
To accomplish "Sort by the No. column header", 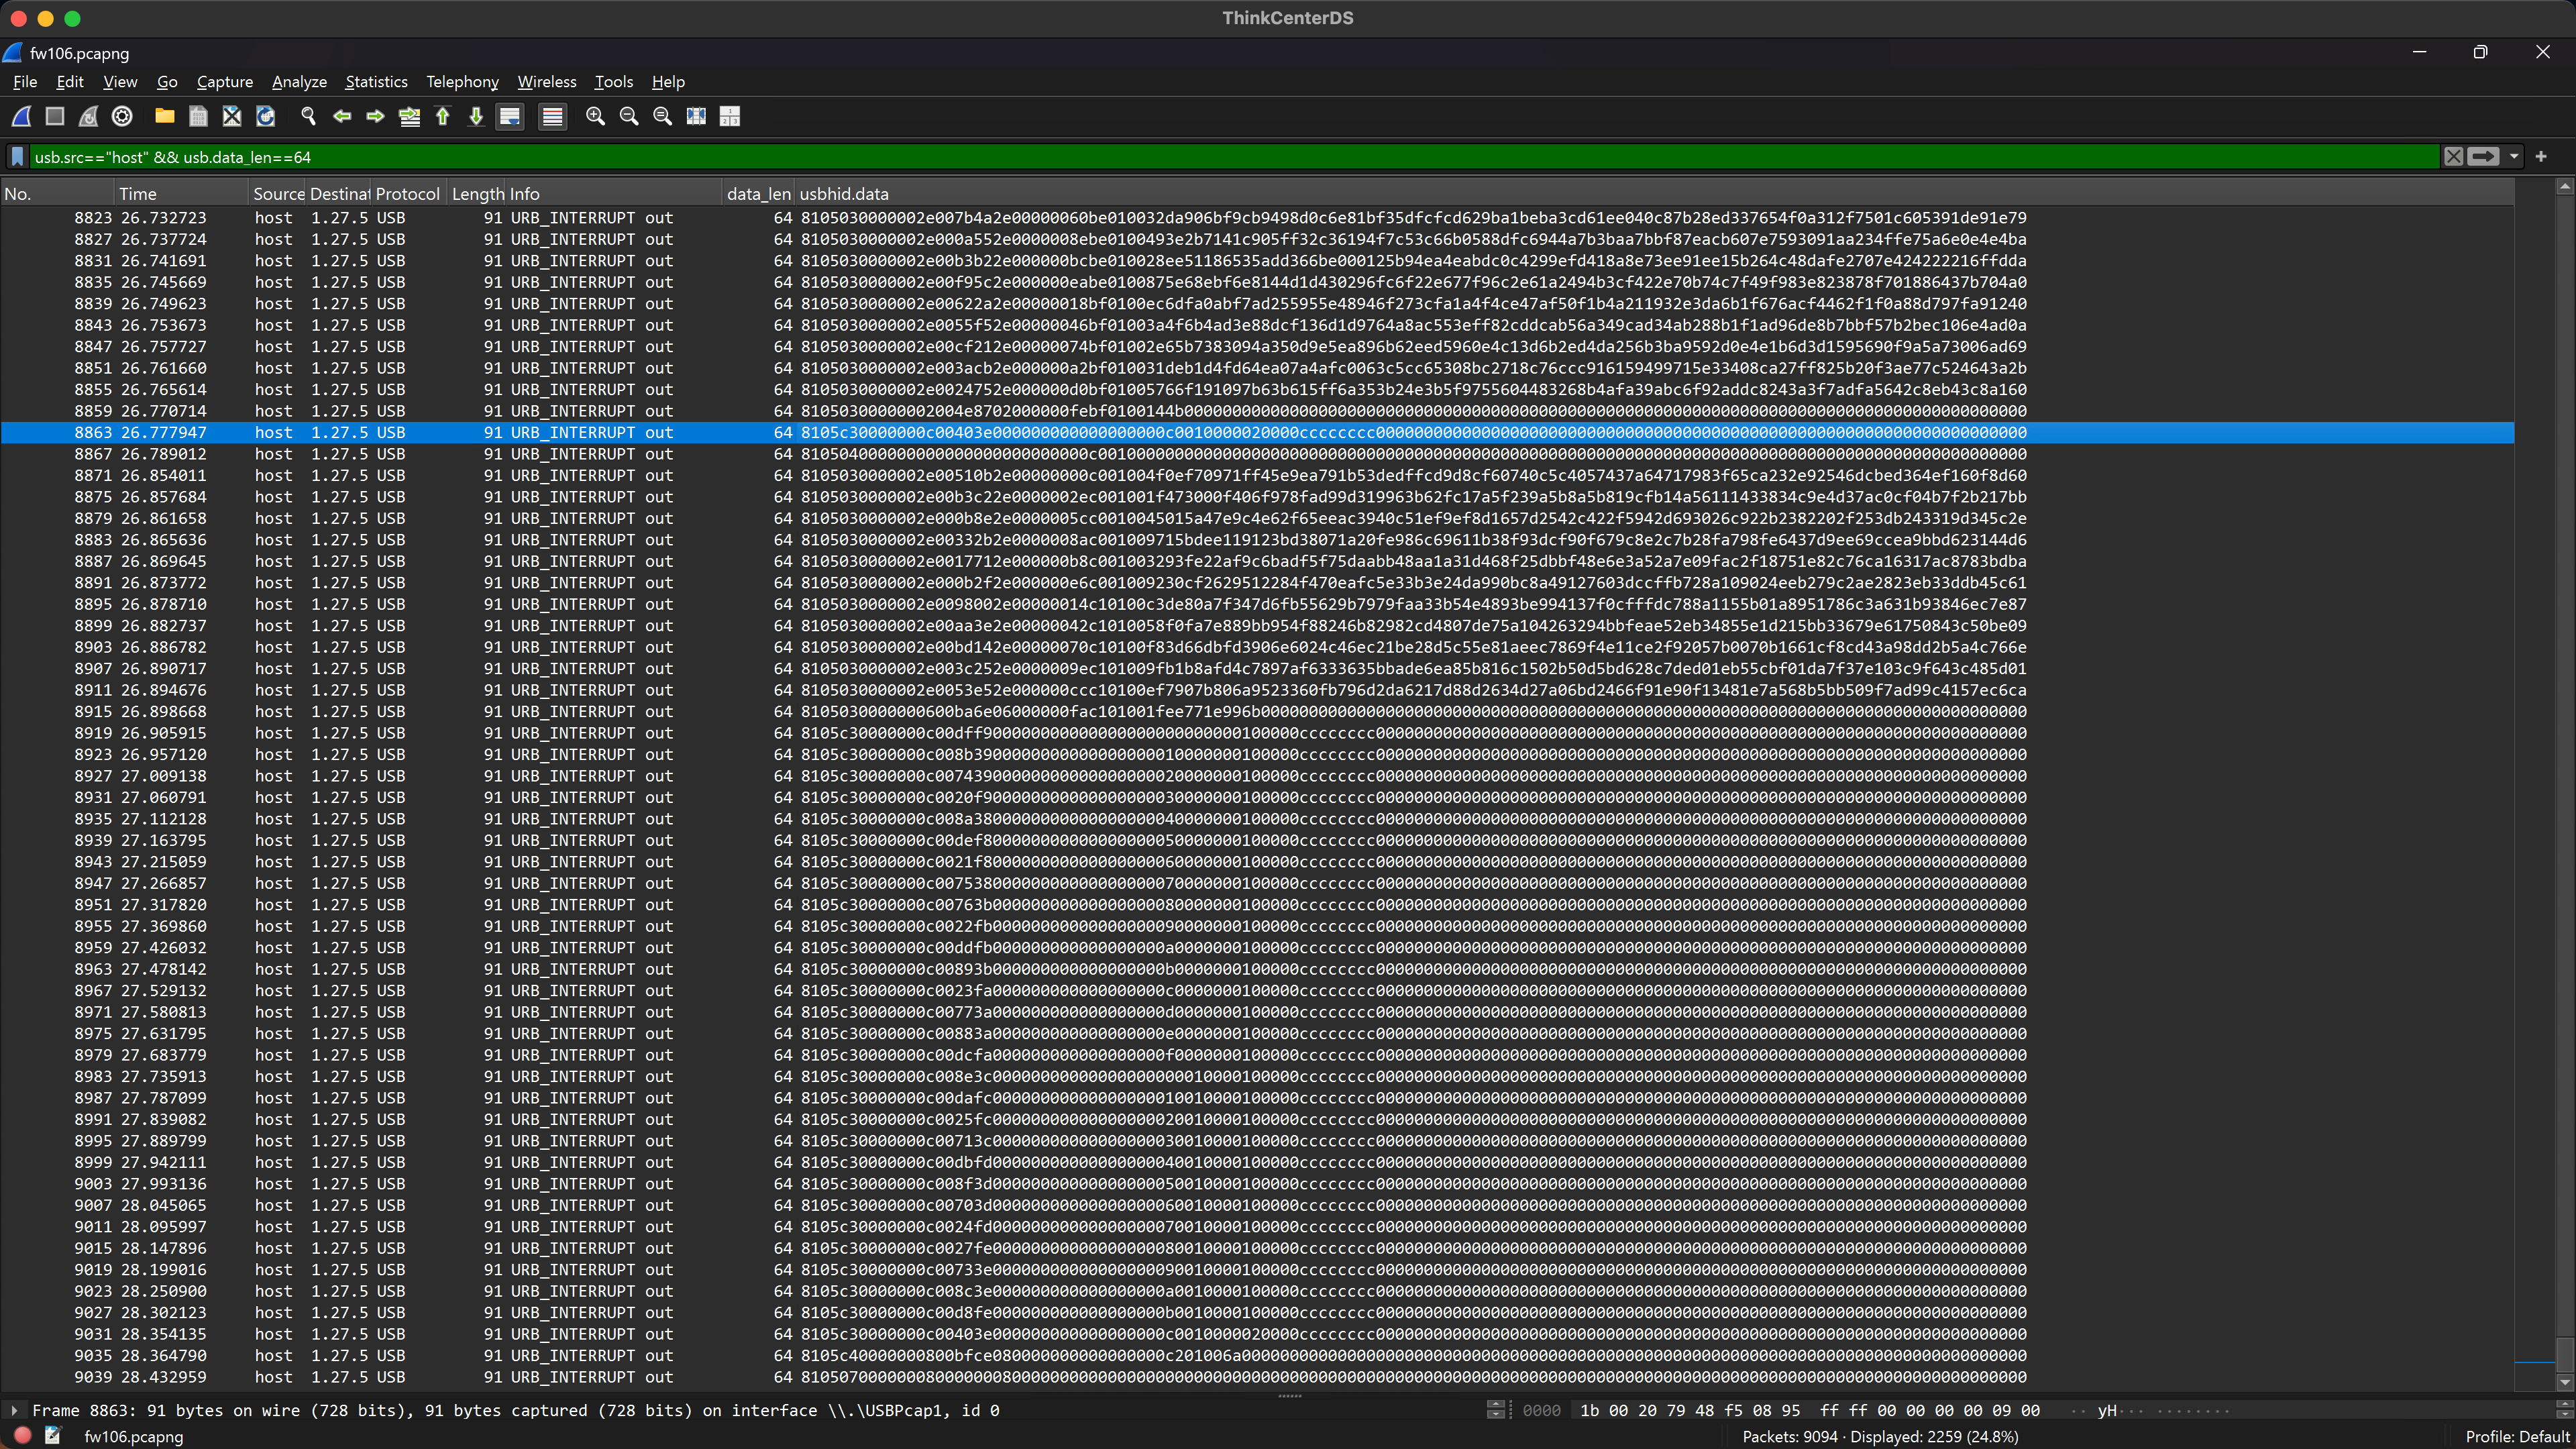I will [x=57, y=194].
